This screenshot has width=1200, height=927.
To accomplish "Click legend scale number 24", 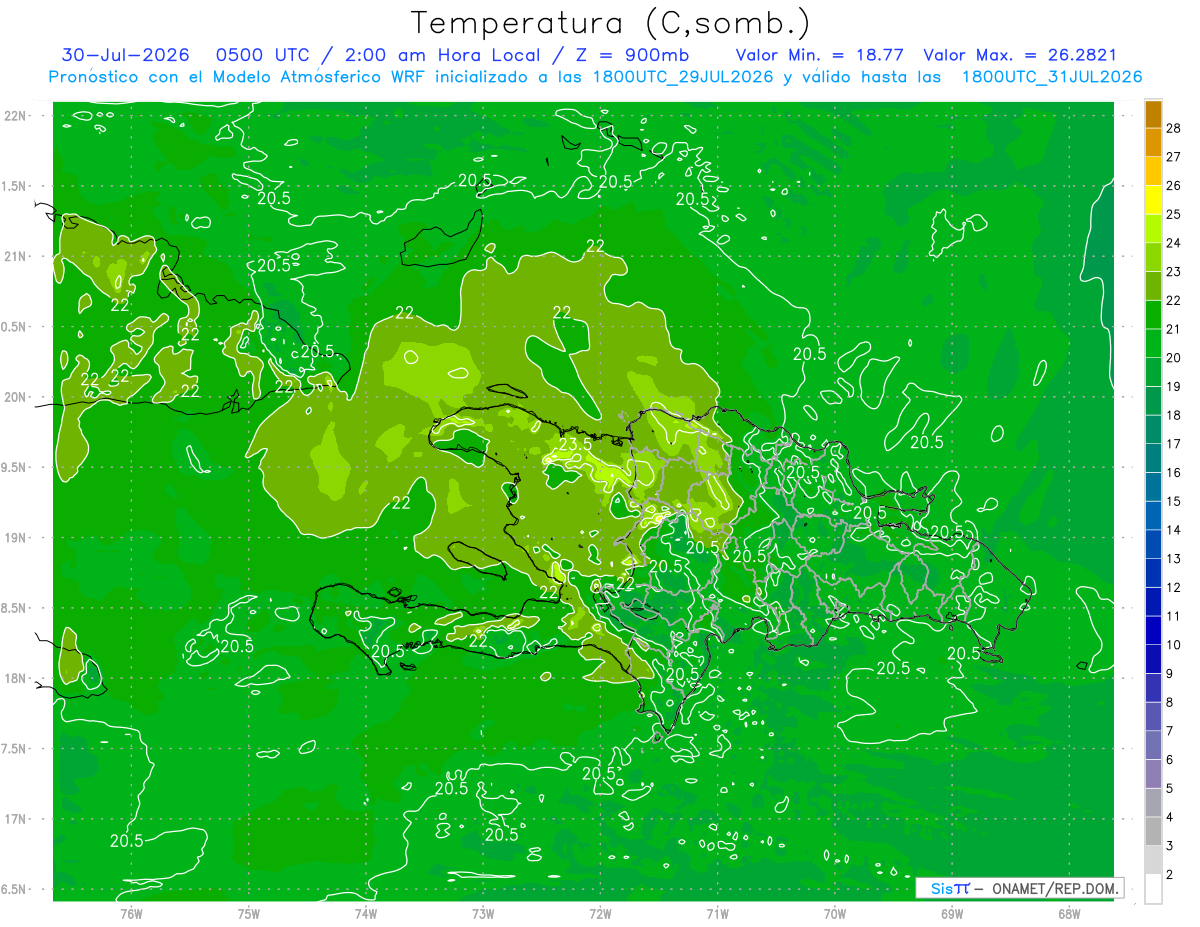I will [1174, 243].
